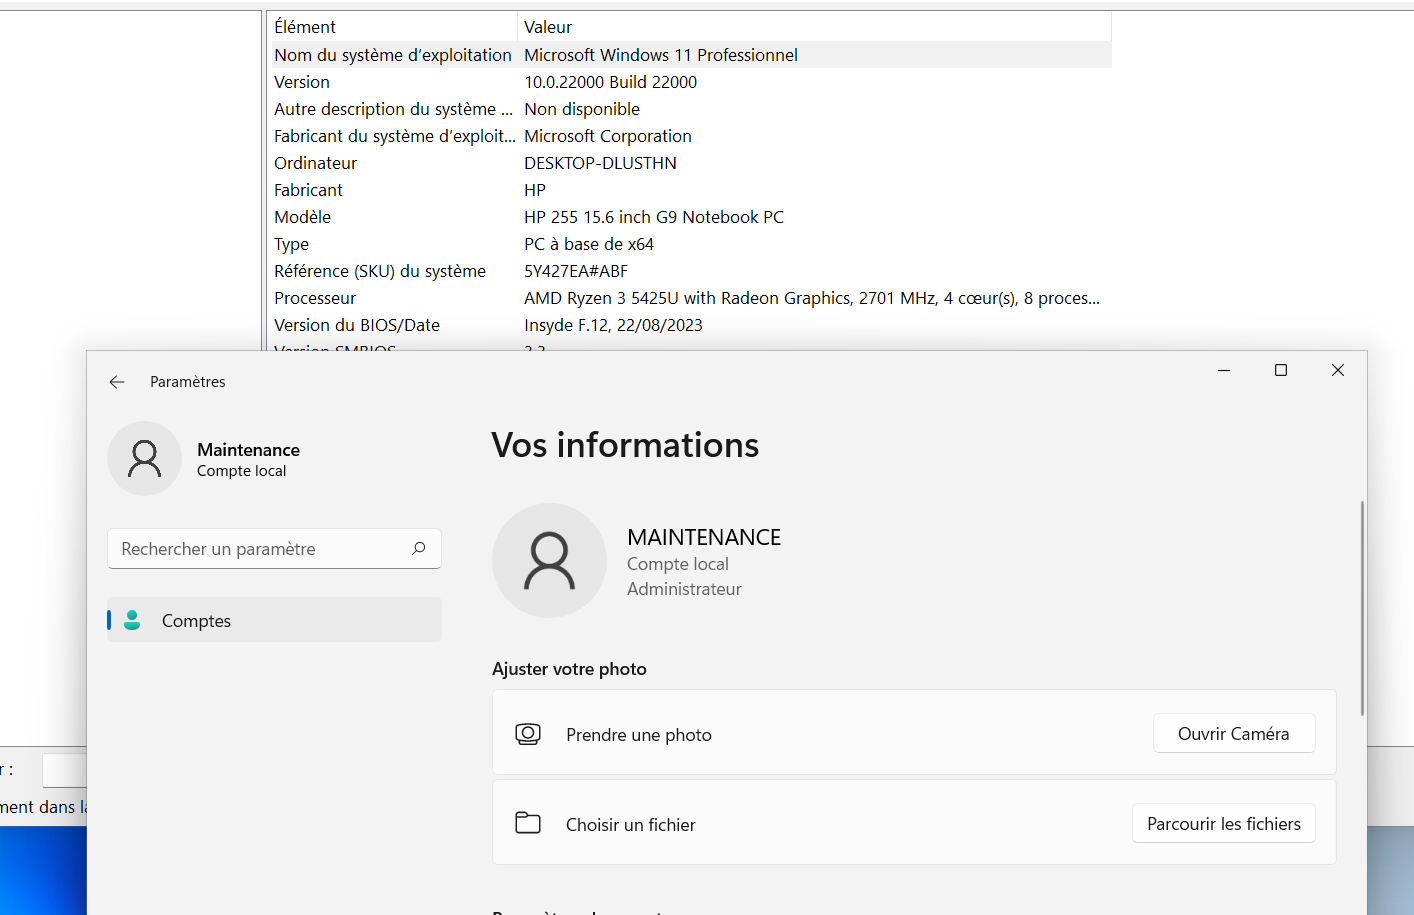Click the camera icon next to Prendre une photo

[528, 734]
